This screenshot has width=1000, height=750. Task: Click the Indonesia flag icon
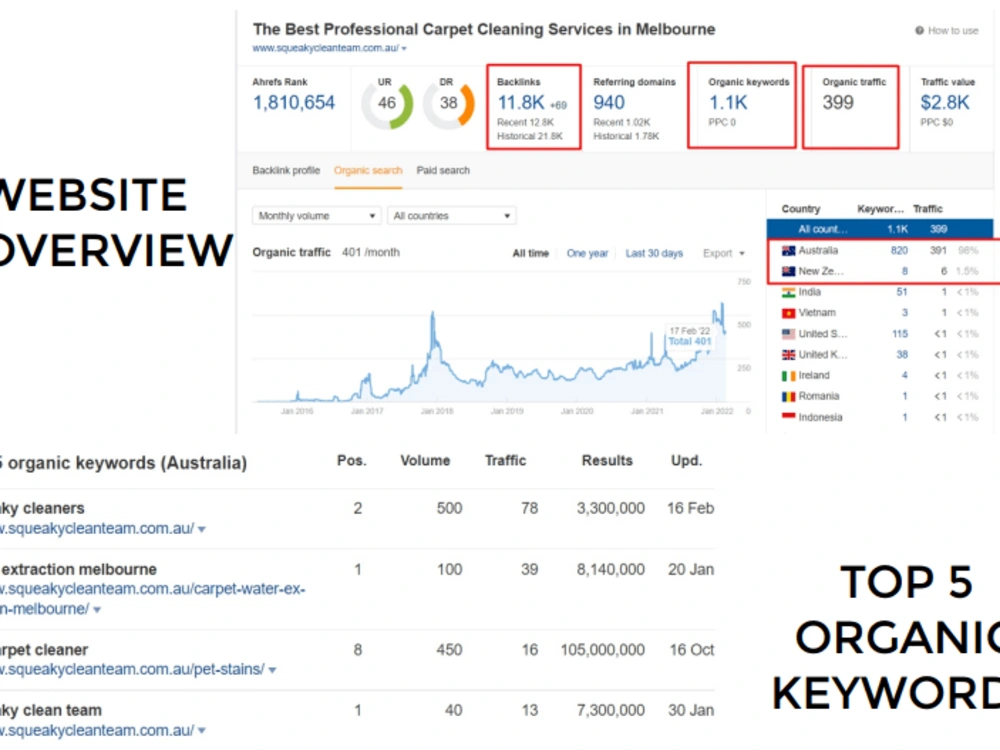788,417
